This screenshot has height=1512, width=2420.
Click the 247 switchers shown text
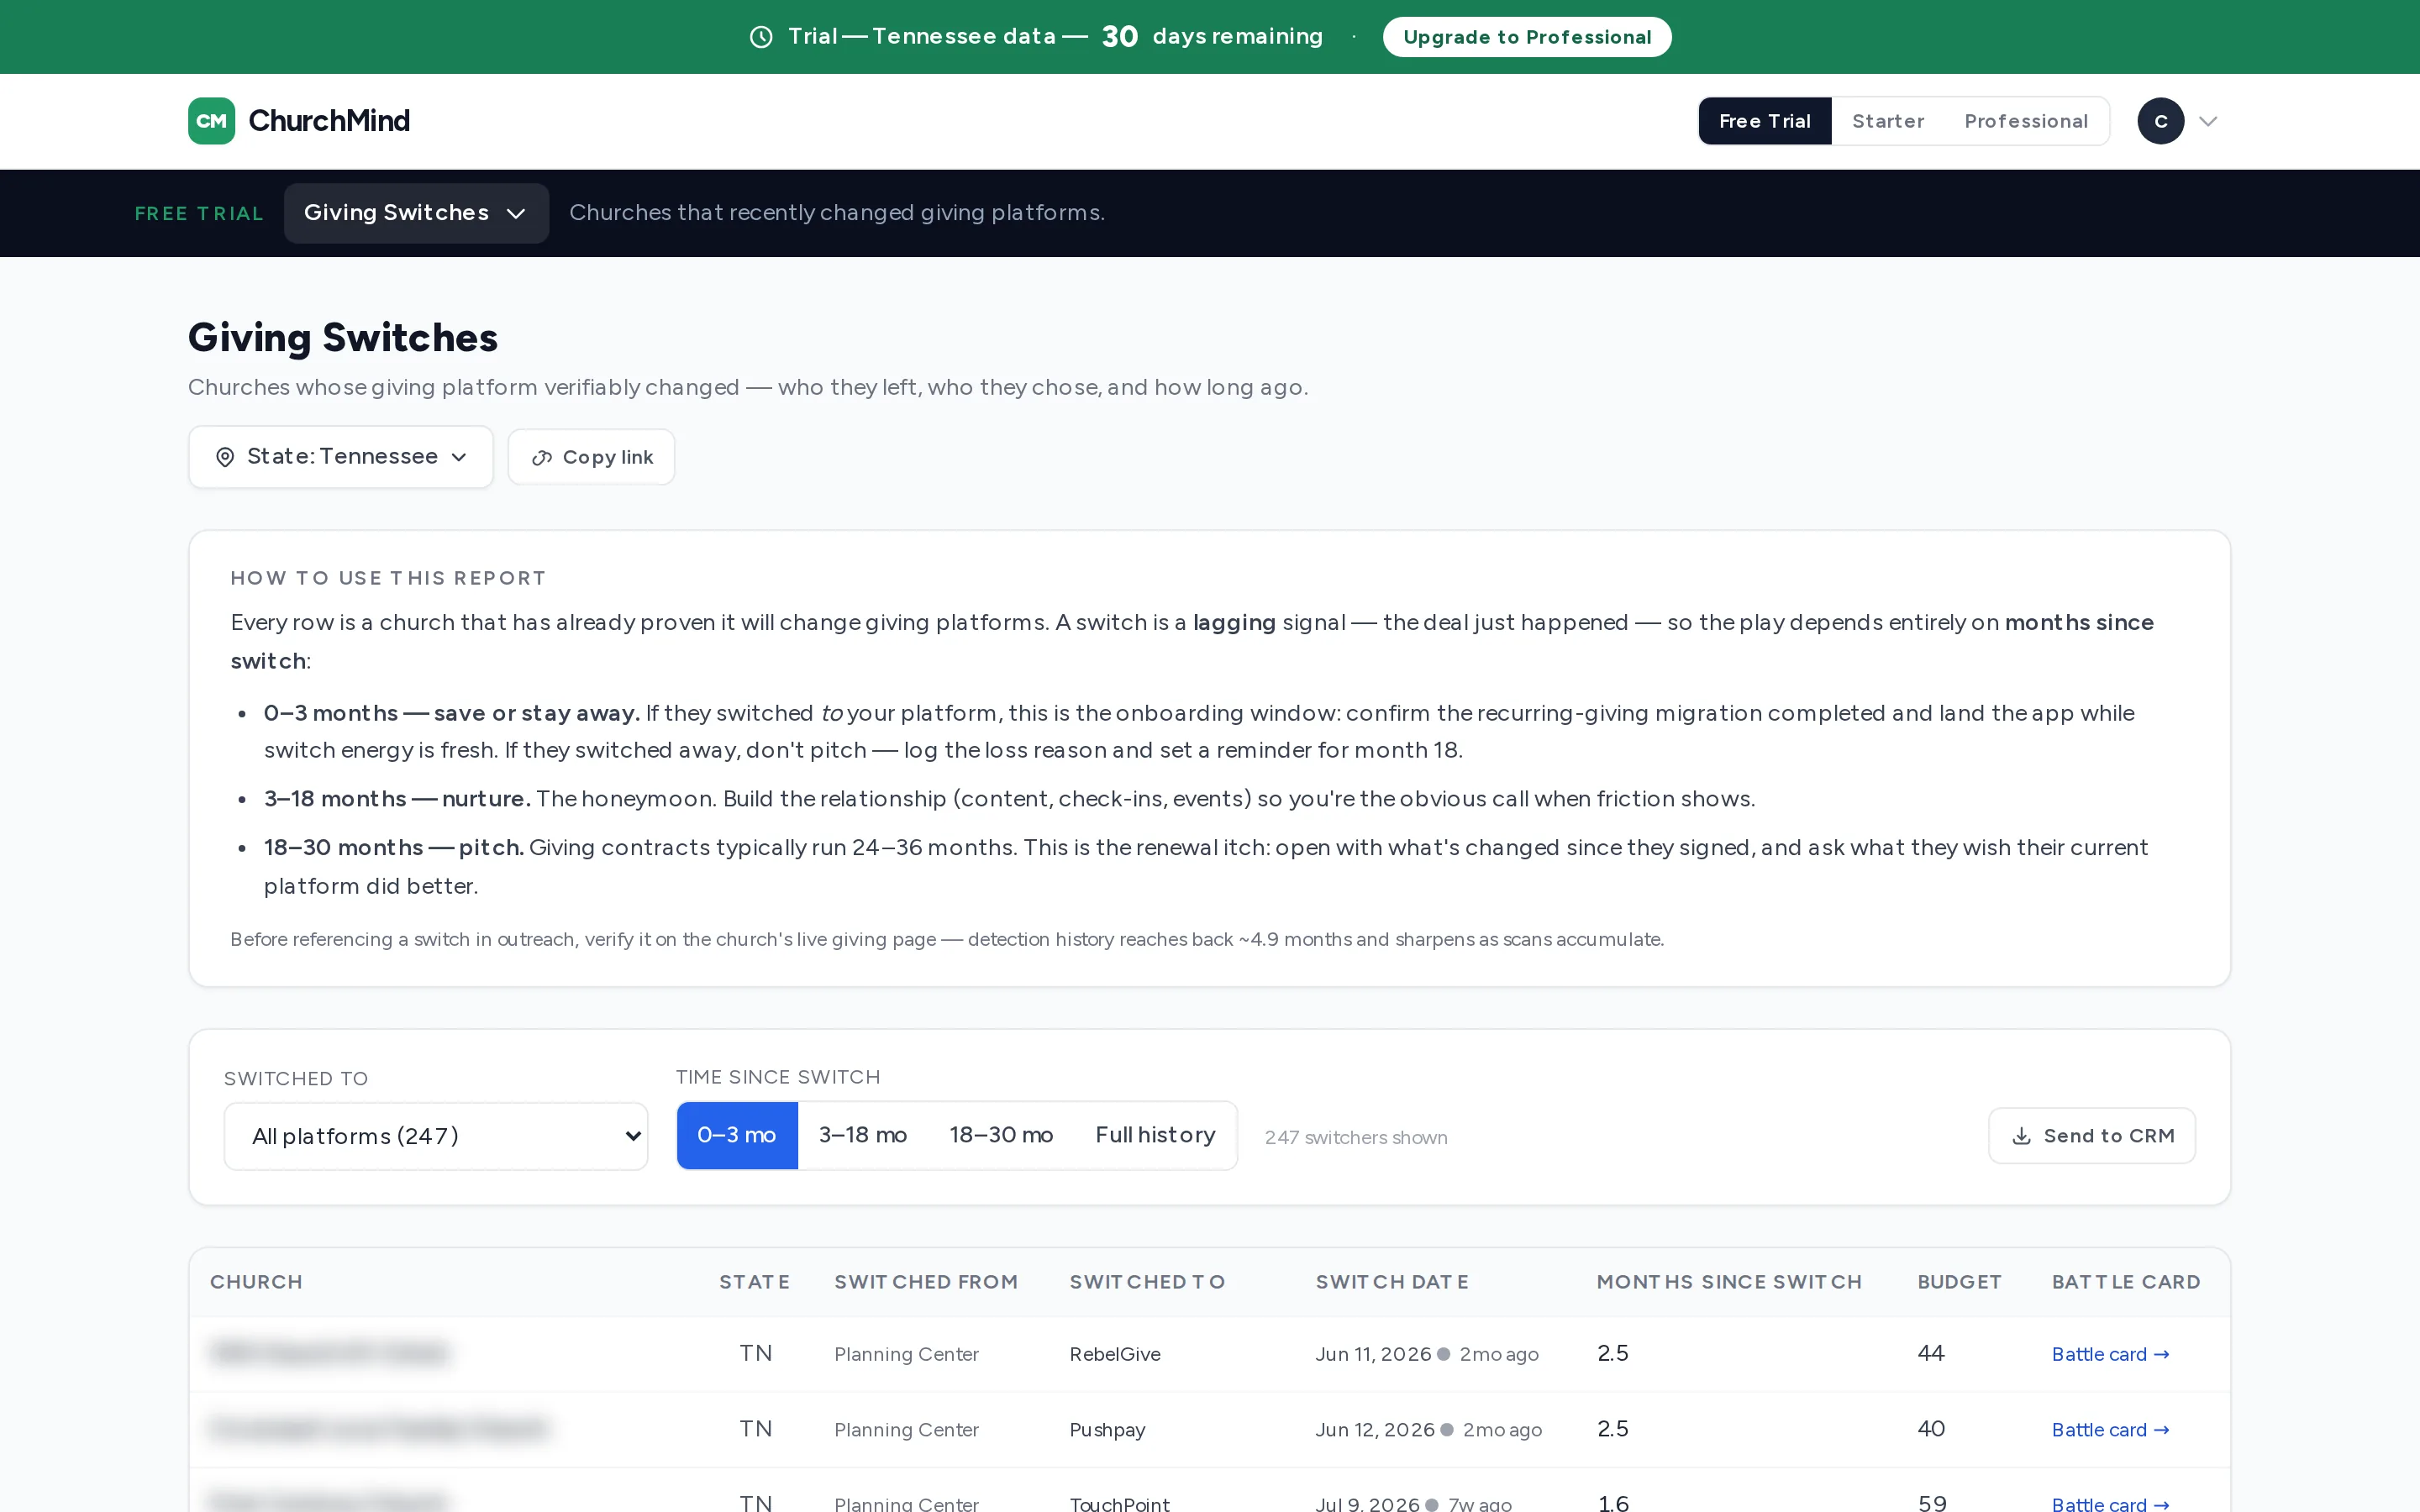click(1356, 1137)
